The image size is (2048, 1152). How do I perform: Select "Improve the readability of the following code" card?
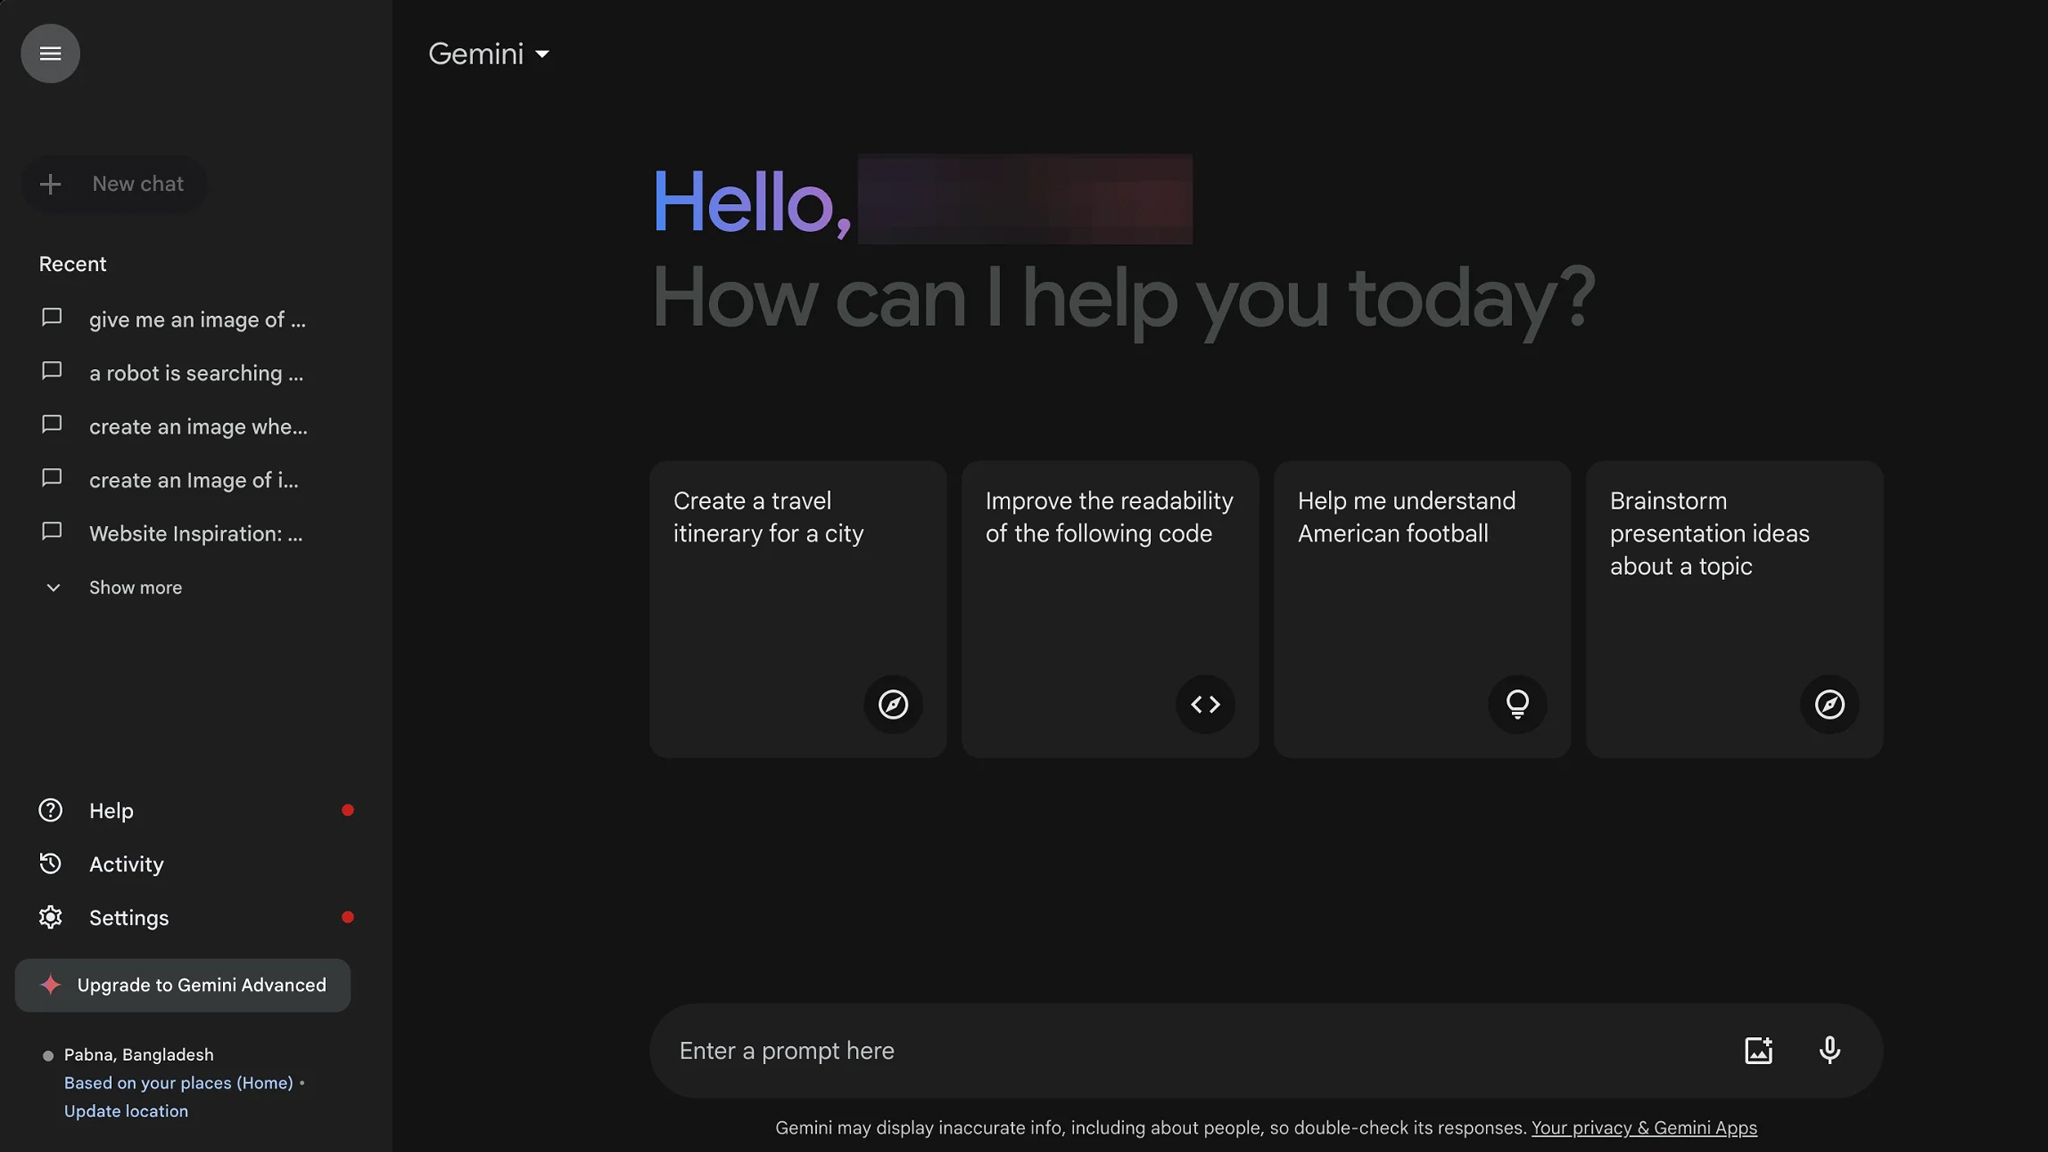pyautogui.click(x=1110, y=609)
